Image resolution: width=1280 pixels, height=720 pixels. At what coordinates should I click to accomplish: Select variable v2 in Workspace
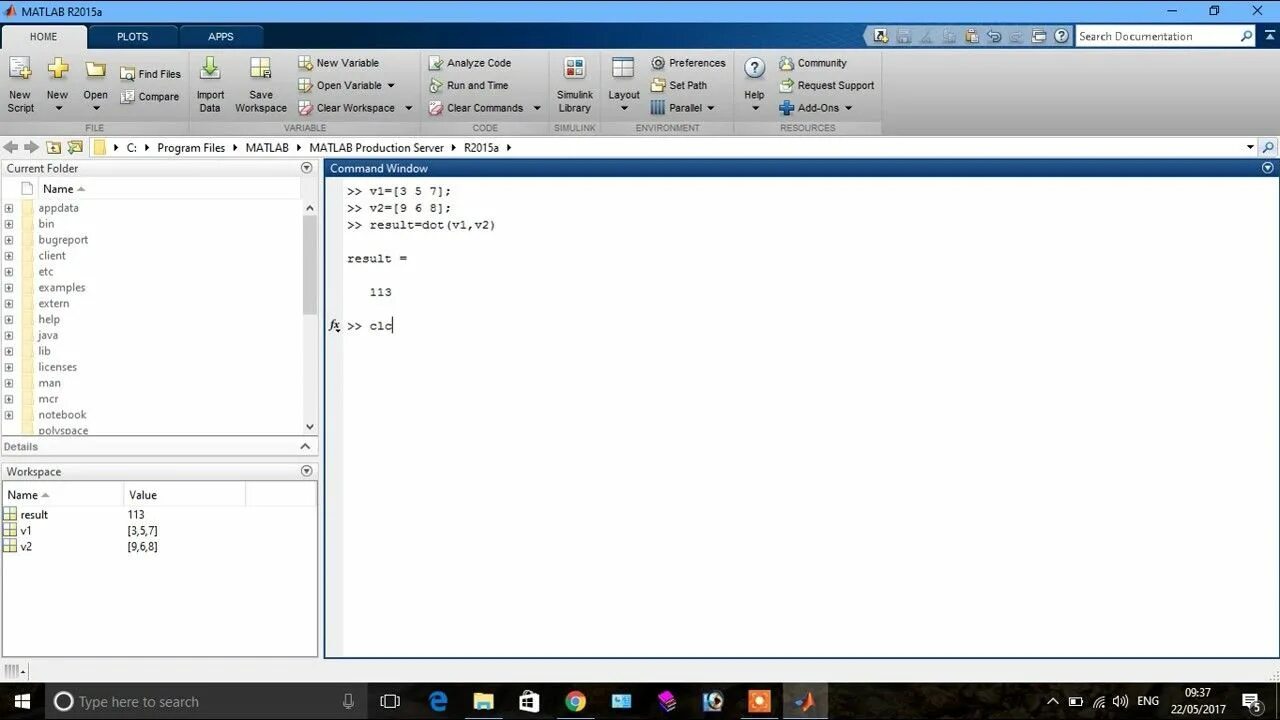tap(26, 547)
